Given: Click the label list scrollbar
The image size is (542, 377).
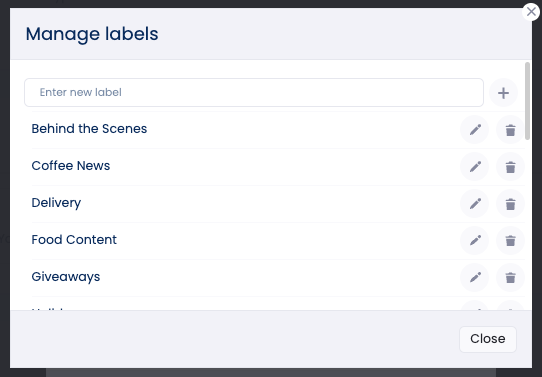Looking at the screenshot, I should click(527, 101).
